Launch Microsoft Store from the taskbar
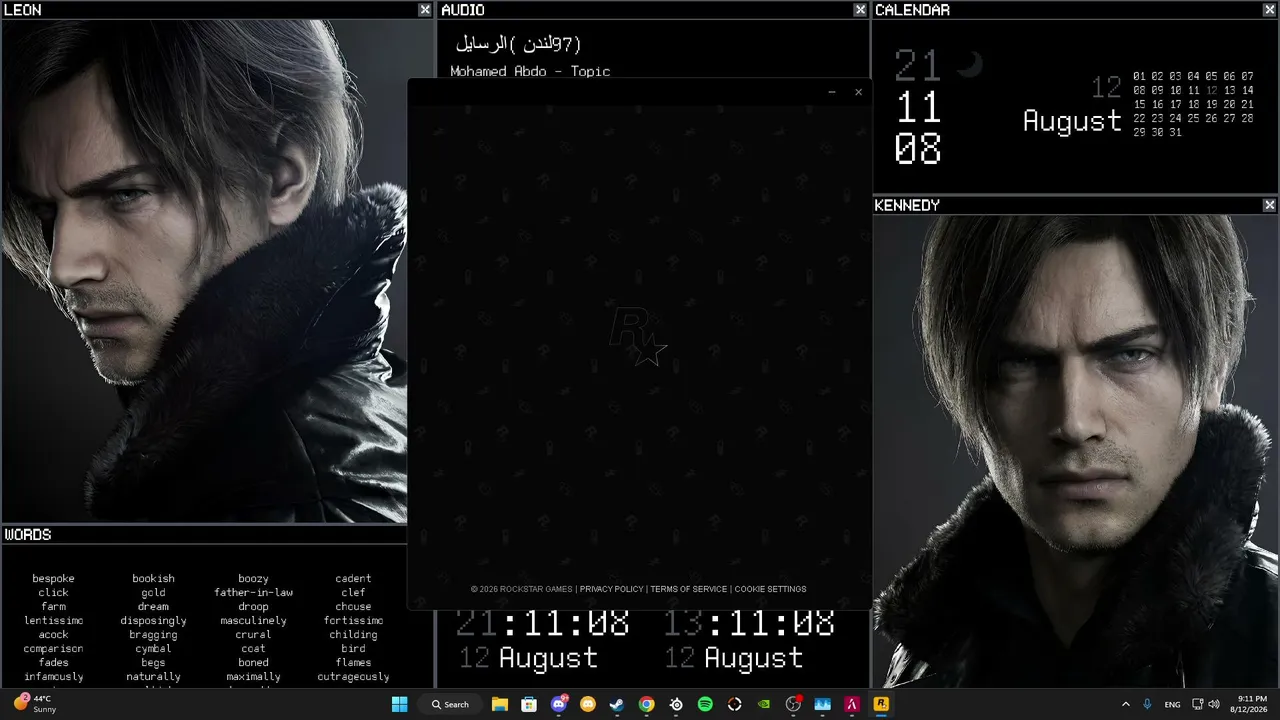The height and width of the screenshot is (720, 1280). click(x=529, y=704)
